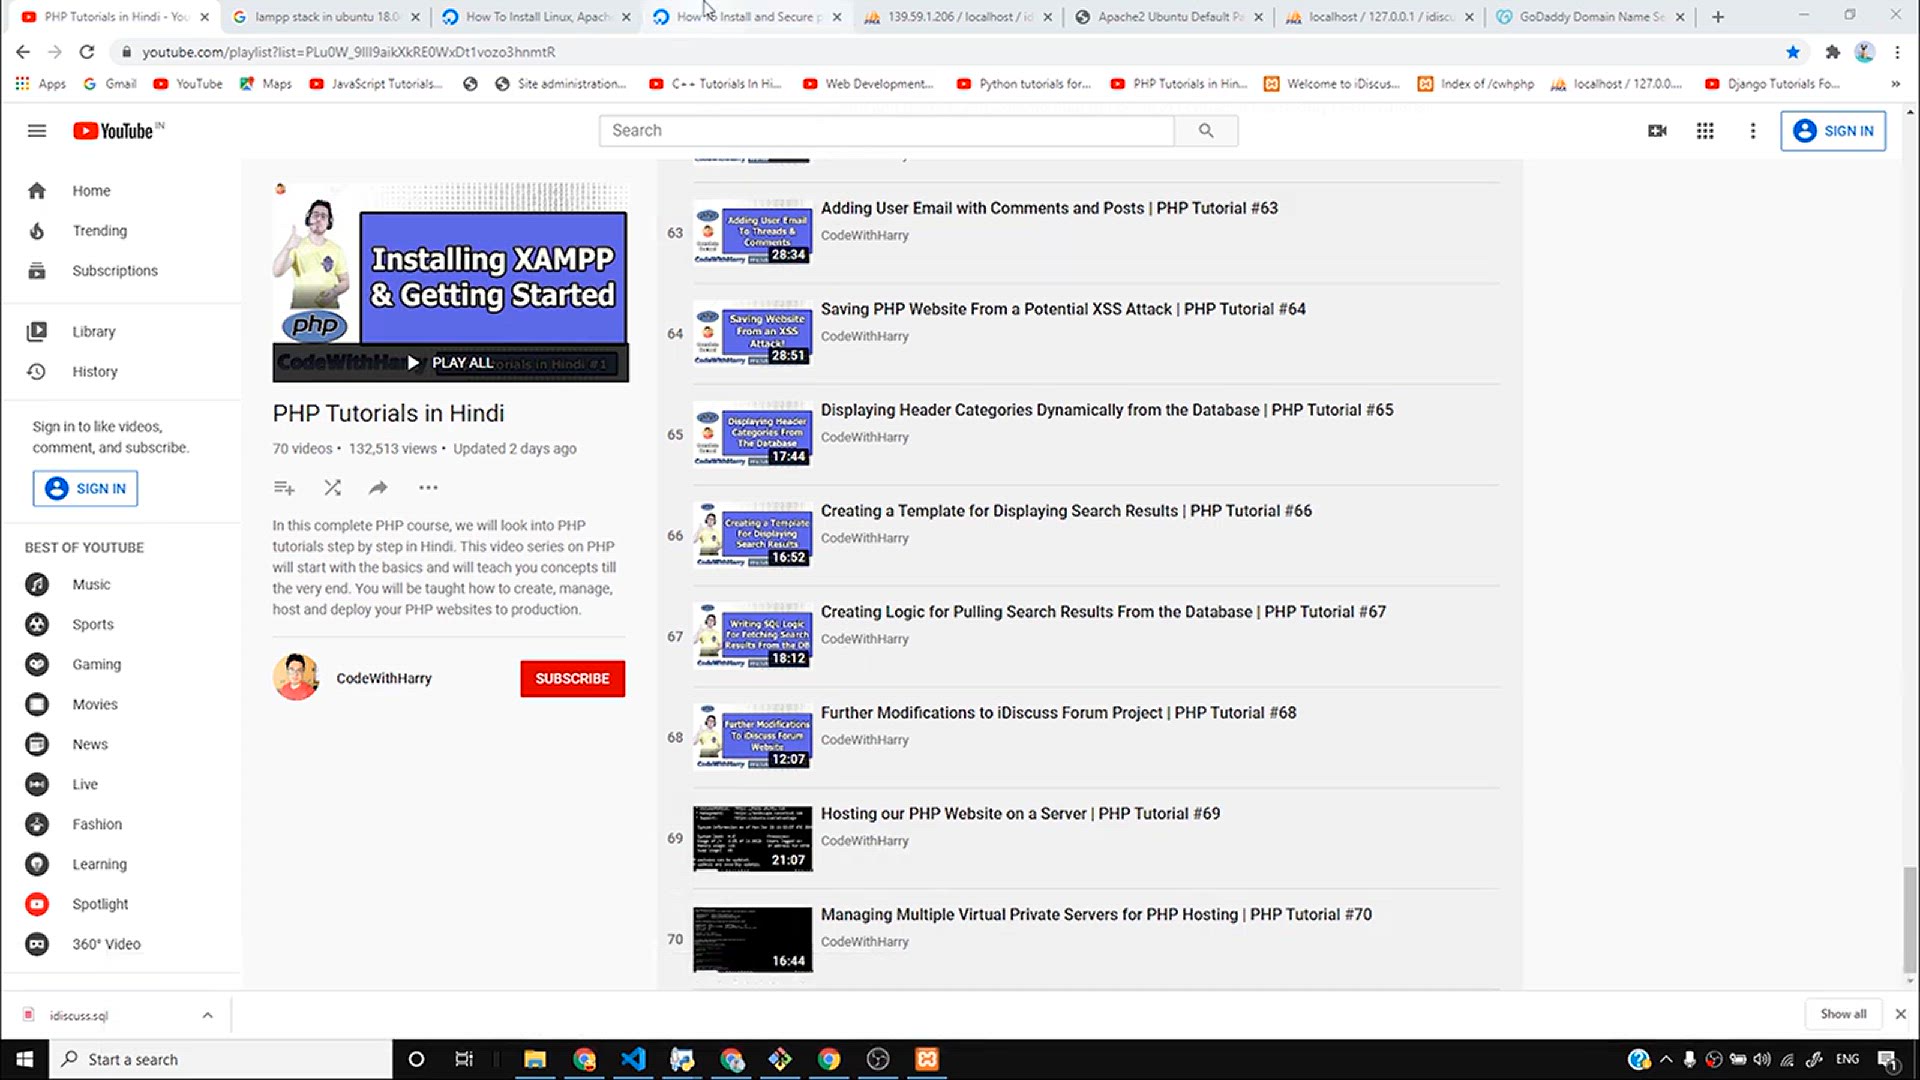Open the YouTube hamburger guide menu
1920x1080 pixels.
tap(37, 131)
